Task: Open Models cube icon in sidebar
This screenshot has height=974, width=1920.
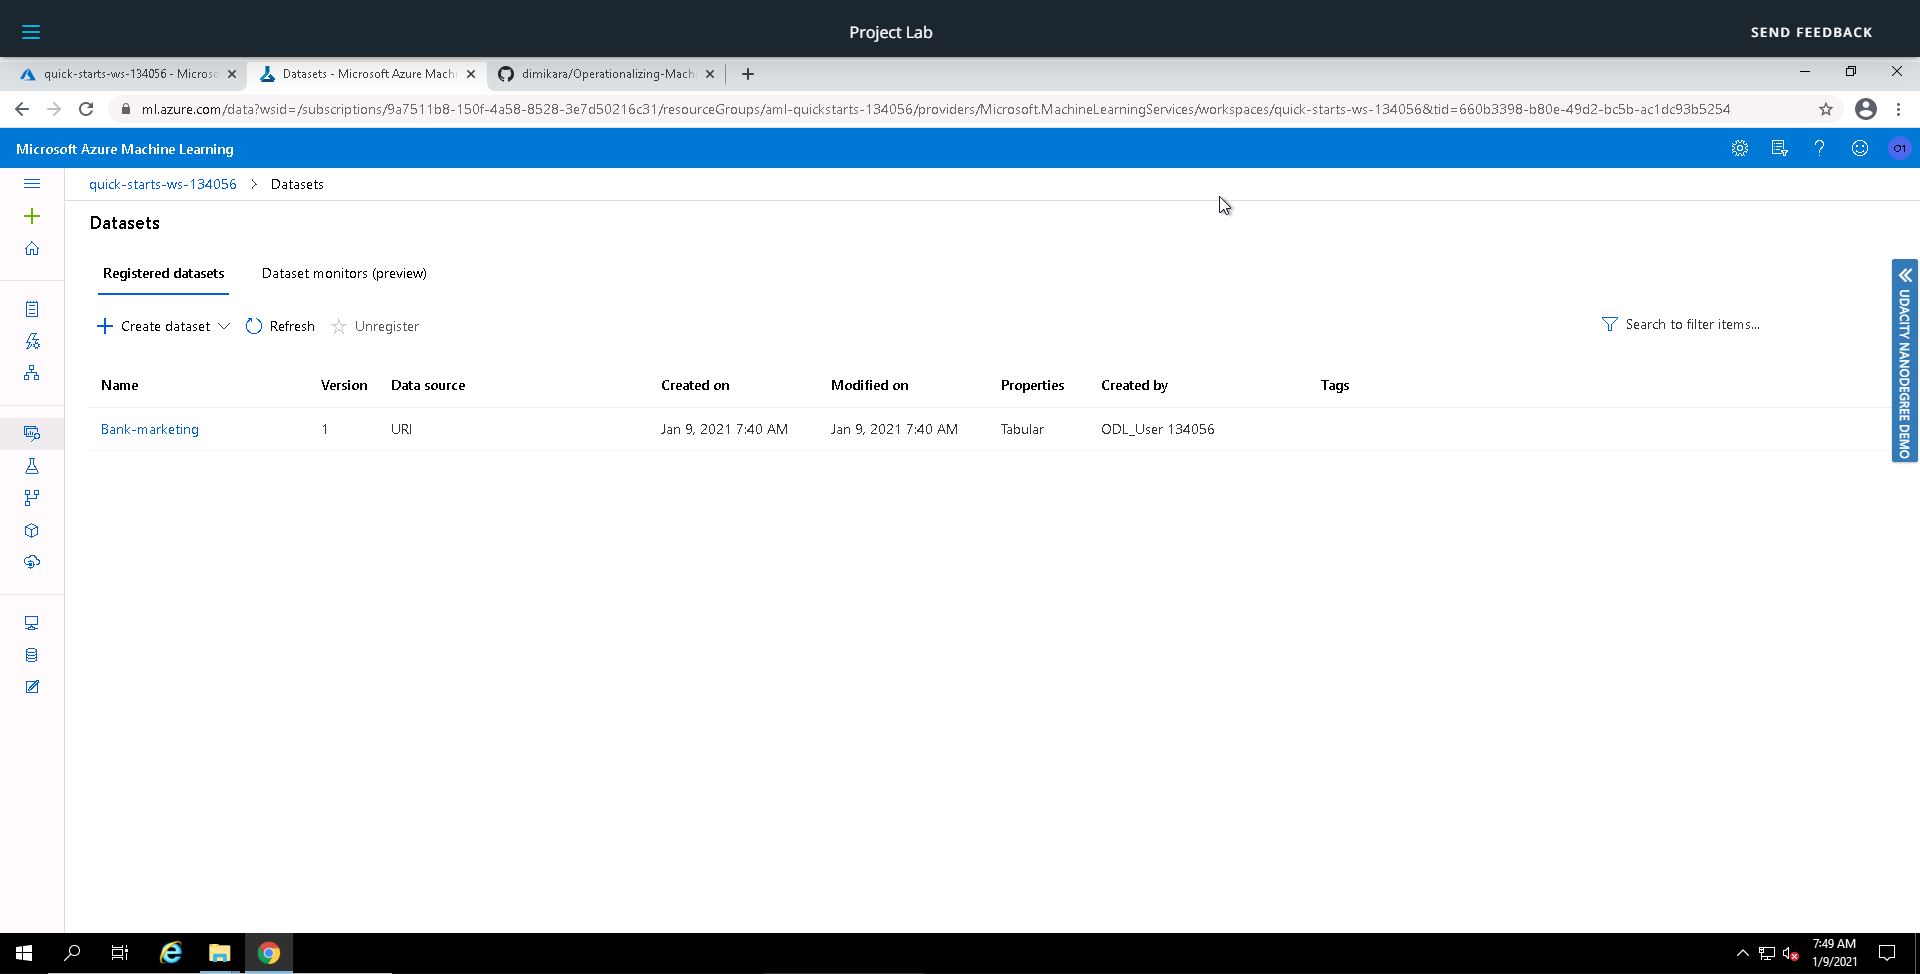Action: pos(32,531)
